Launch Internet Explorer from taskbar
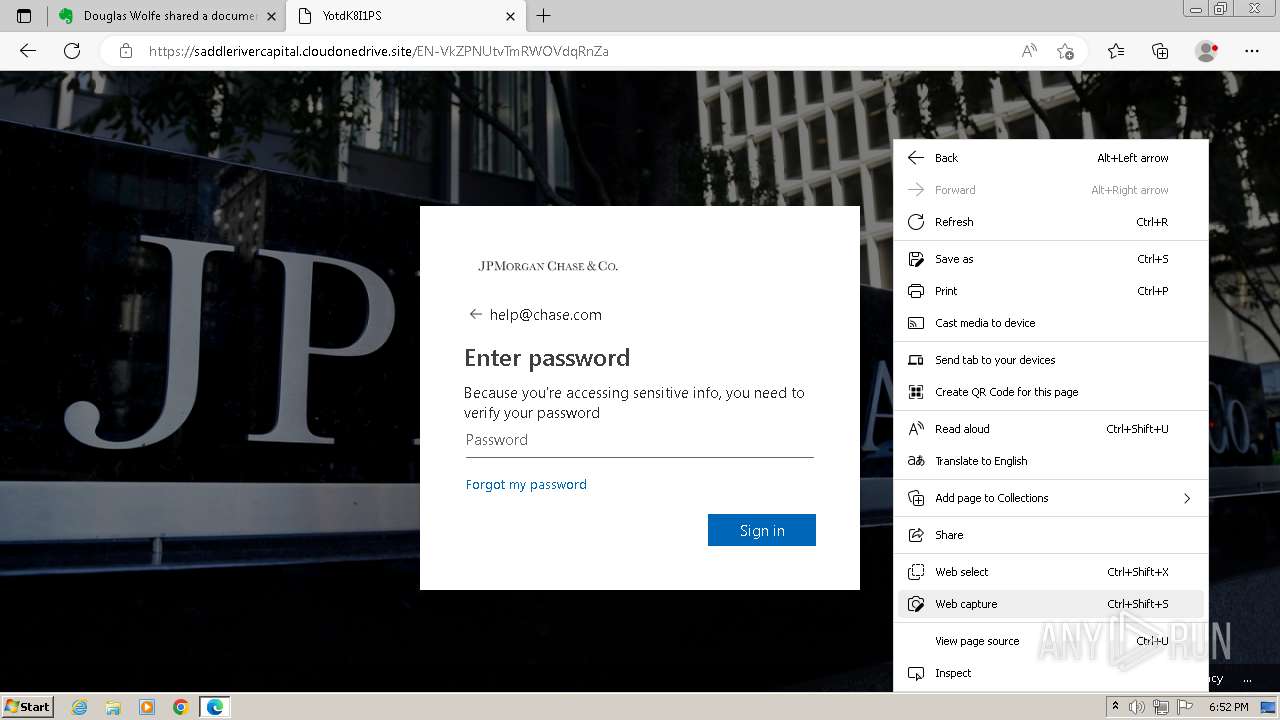 tap(80, 707)
